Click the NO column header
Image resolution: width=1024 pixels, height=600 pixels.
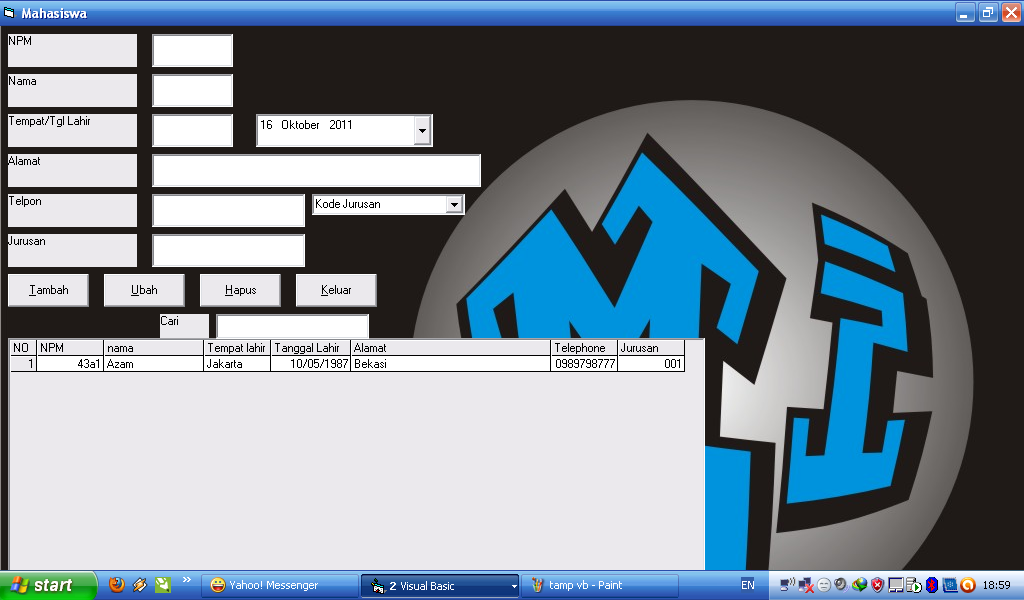(x=24, y=348)
